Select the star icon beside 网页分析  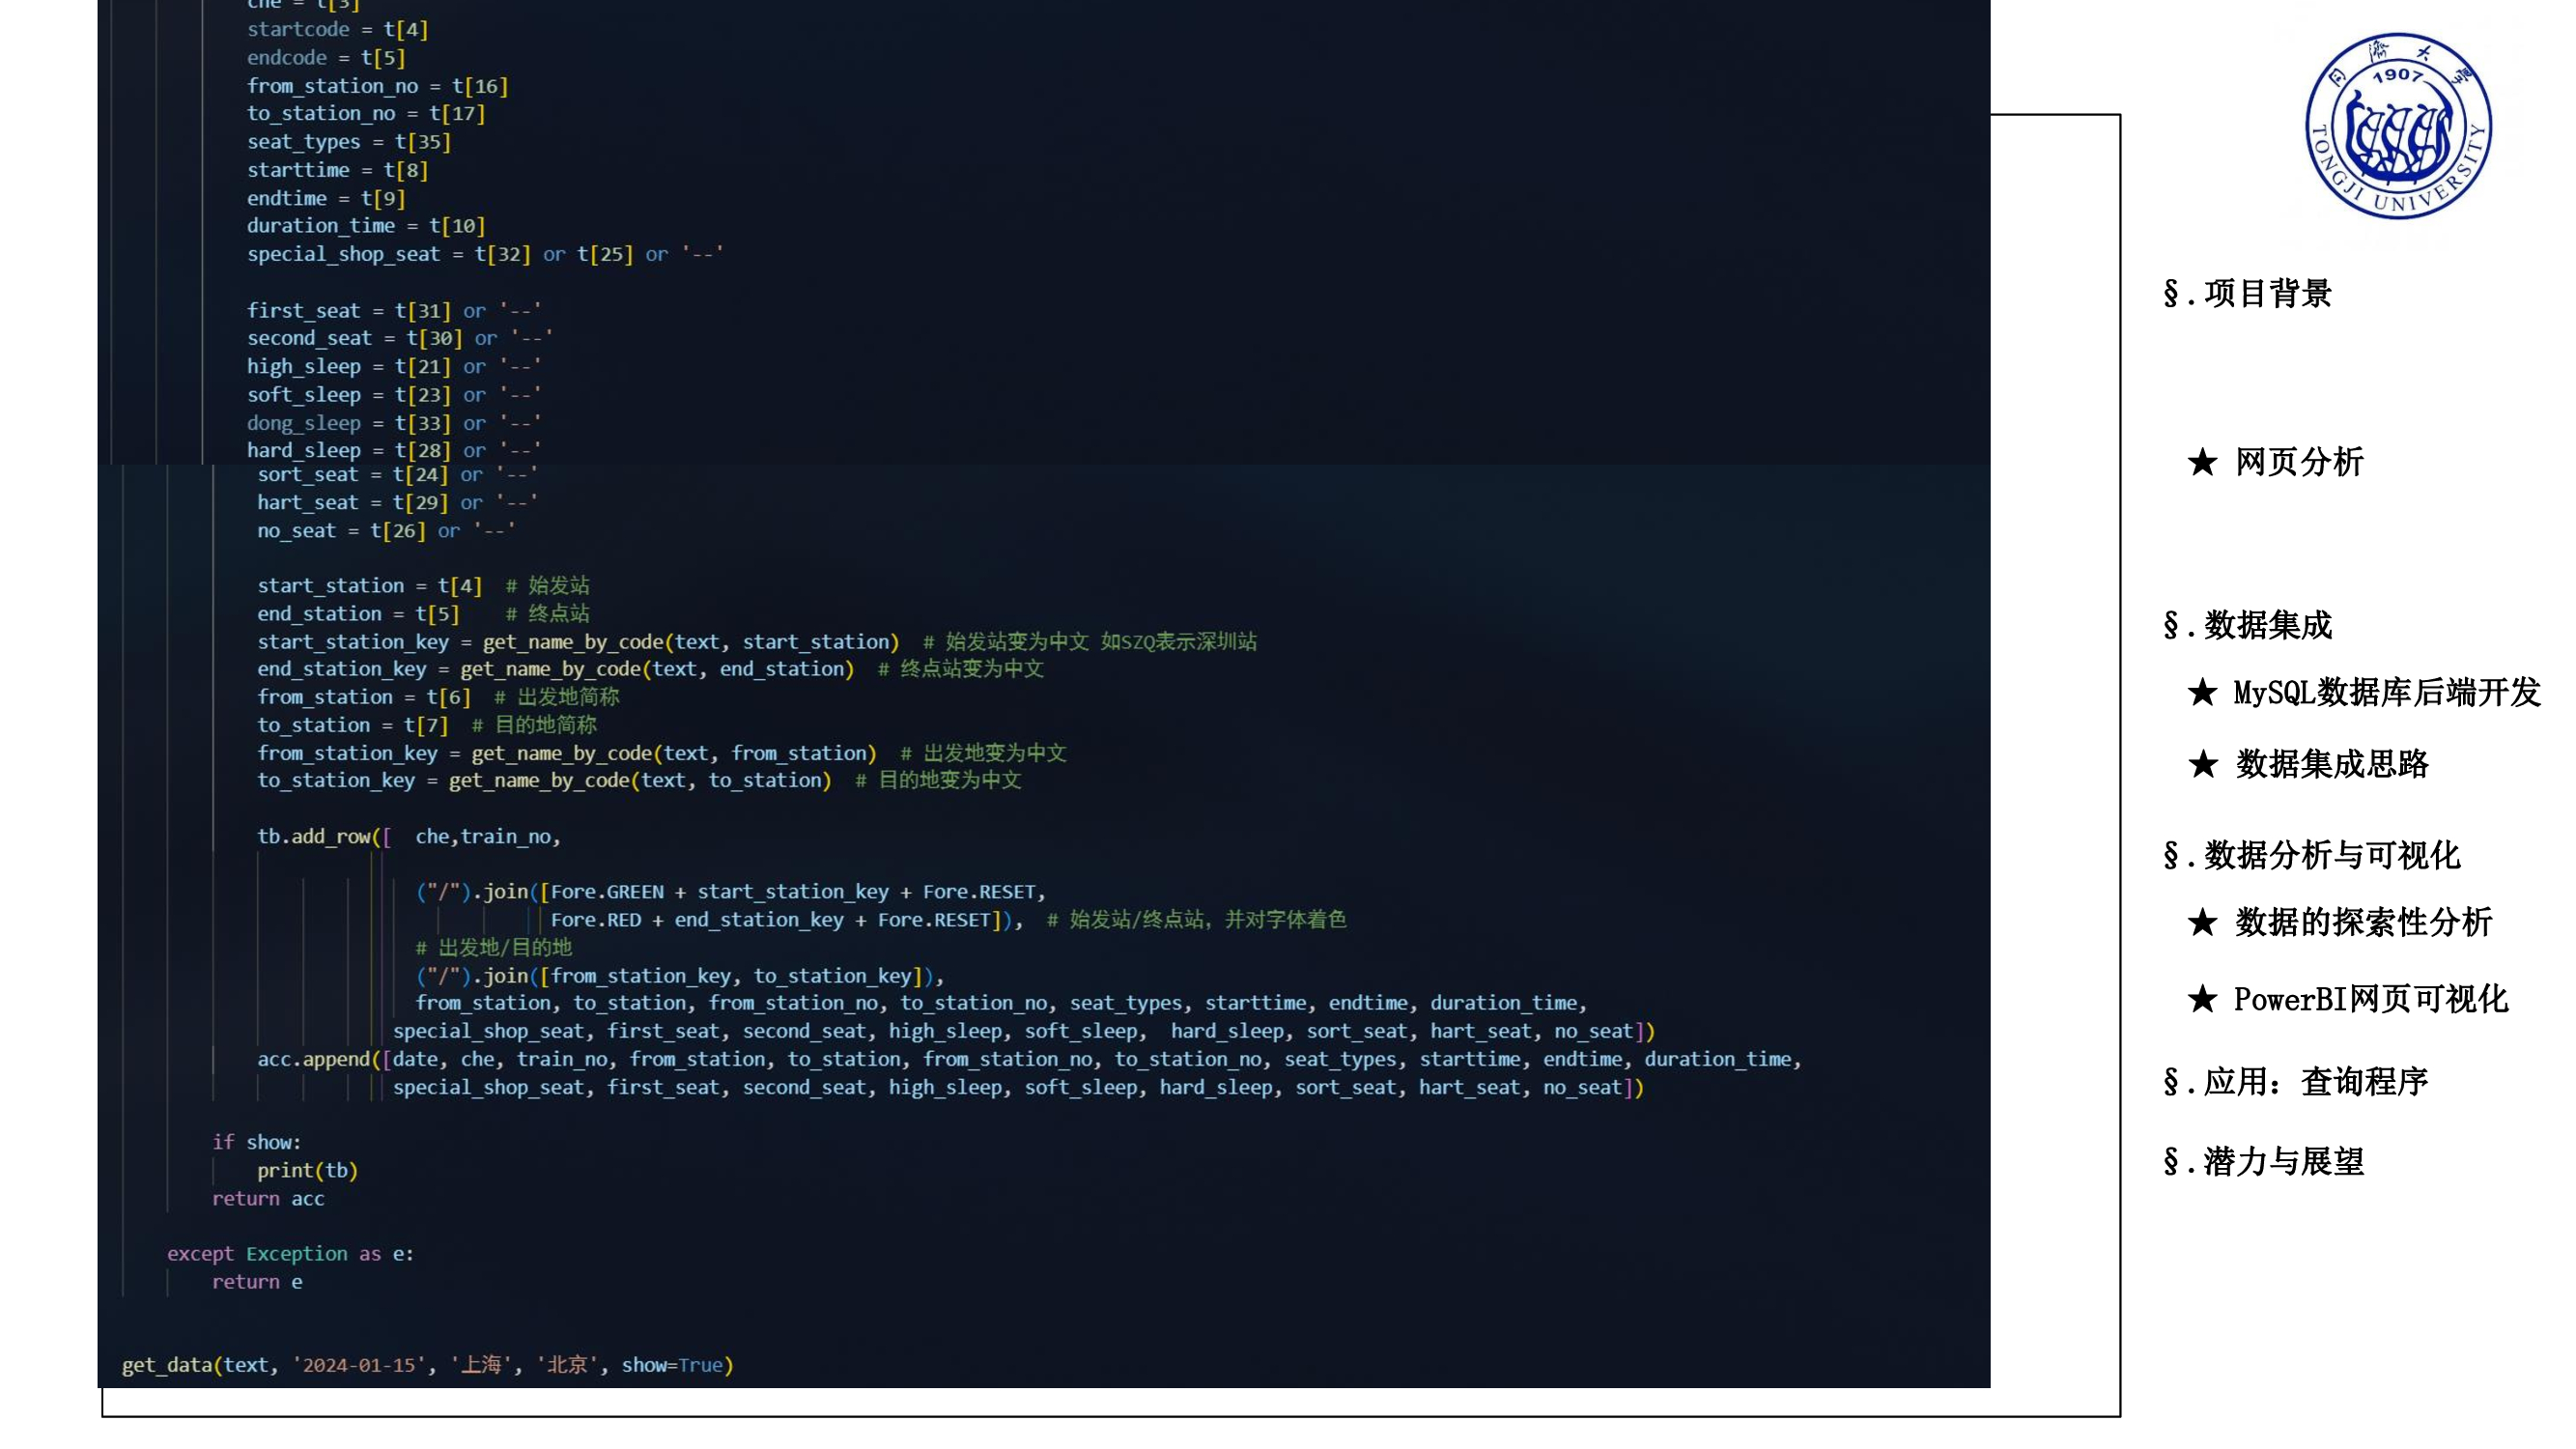click(2203, 462)
